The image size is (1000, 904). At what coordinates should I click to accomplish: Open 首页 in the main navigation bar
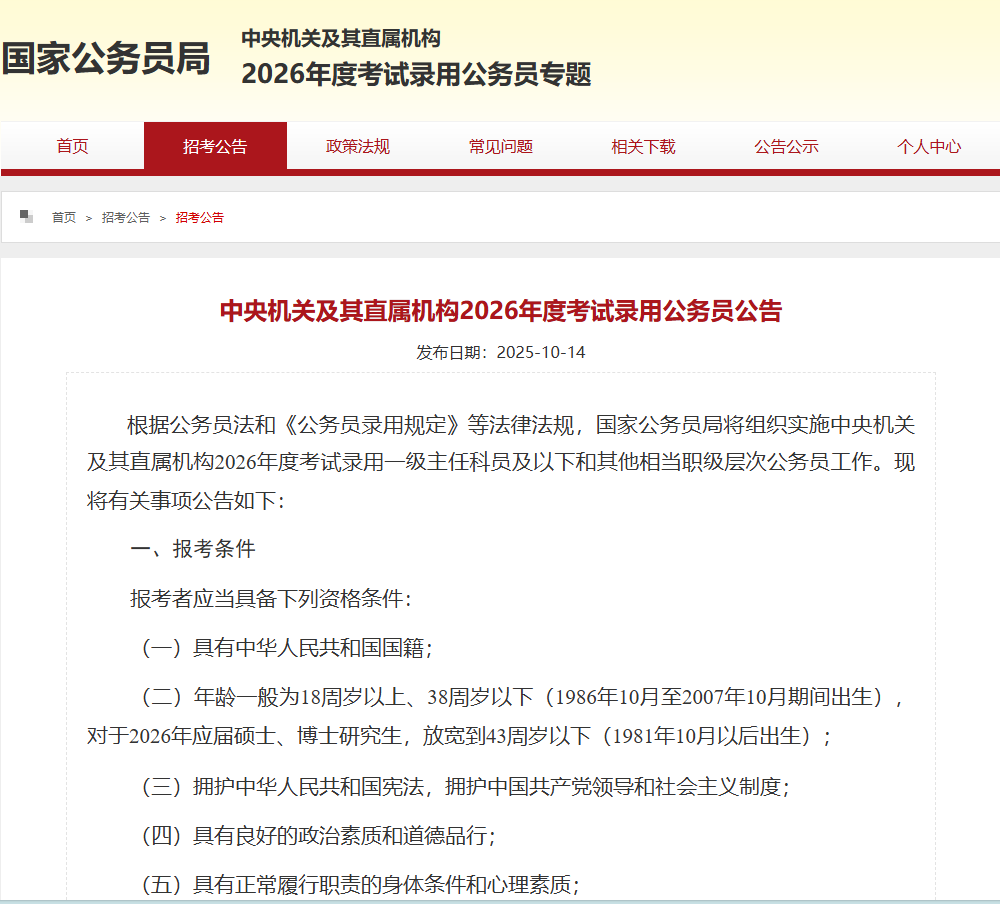72,147
